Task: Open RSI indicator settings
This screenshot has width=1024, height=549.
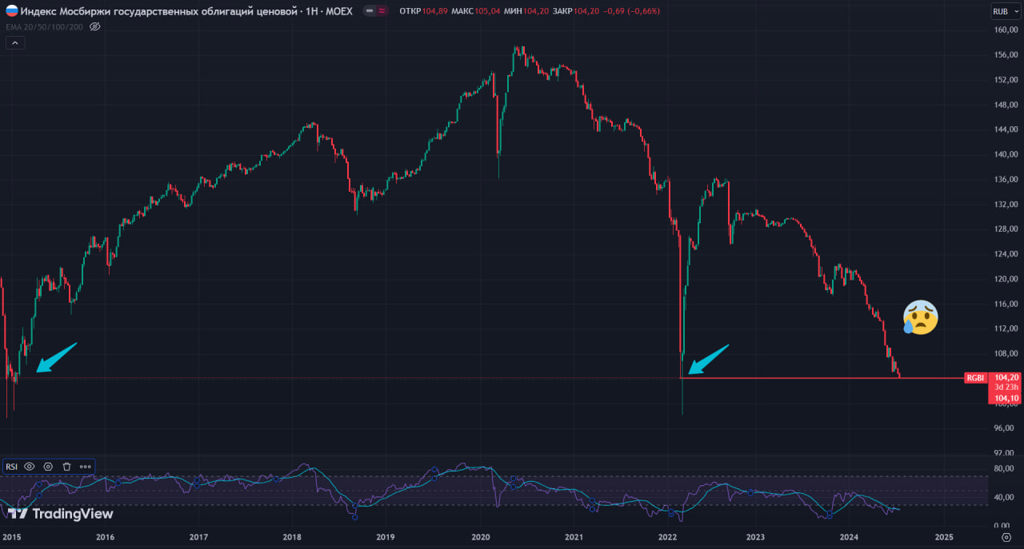Action: (x=47, y=466)
